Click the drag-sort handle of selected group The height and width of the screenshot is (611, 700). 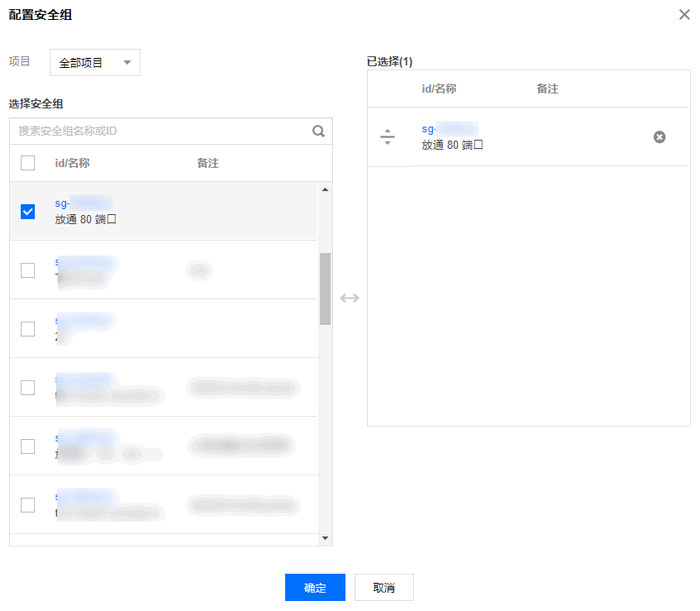coord(388,137)
